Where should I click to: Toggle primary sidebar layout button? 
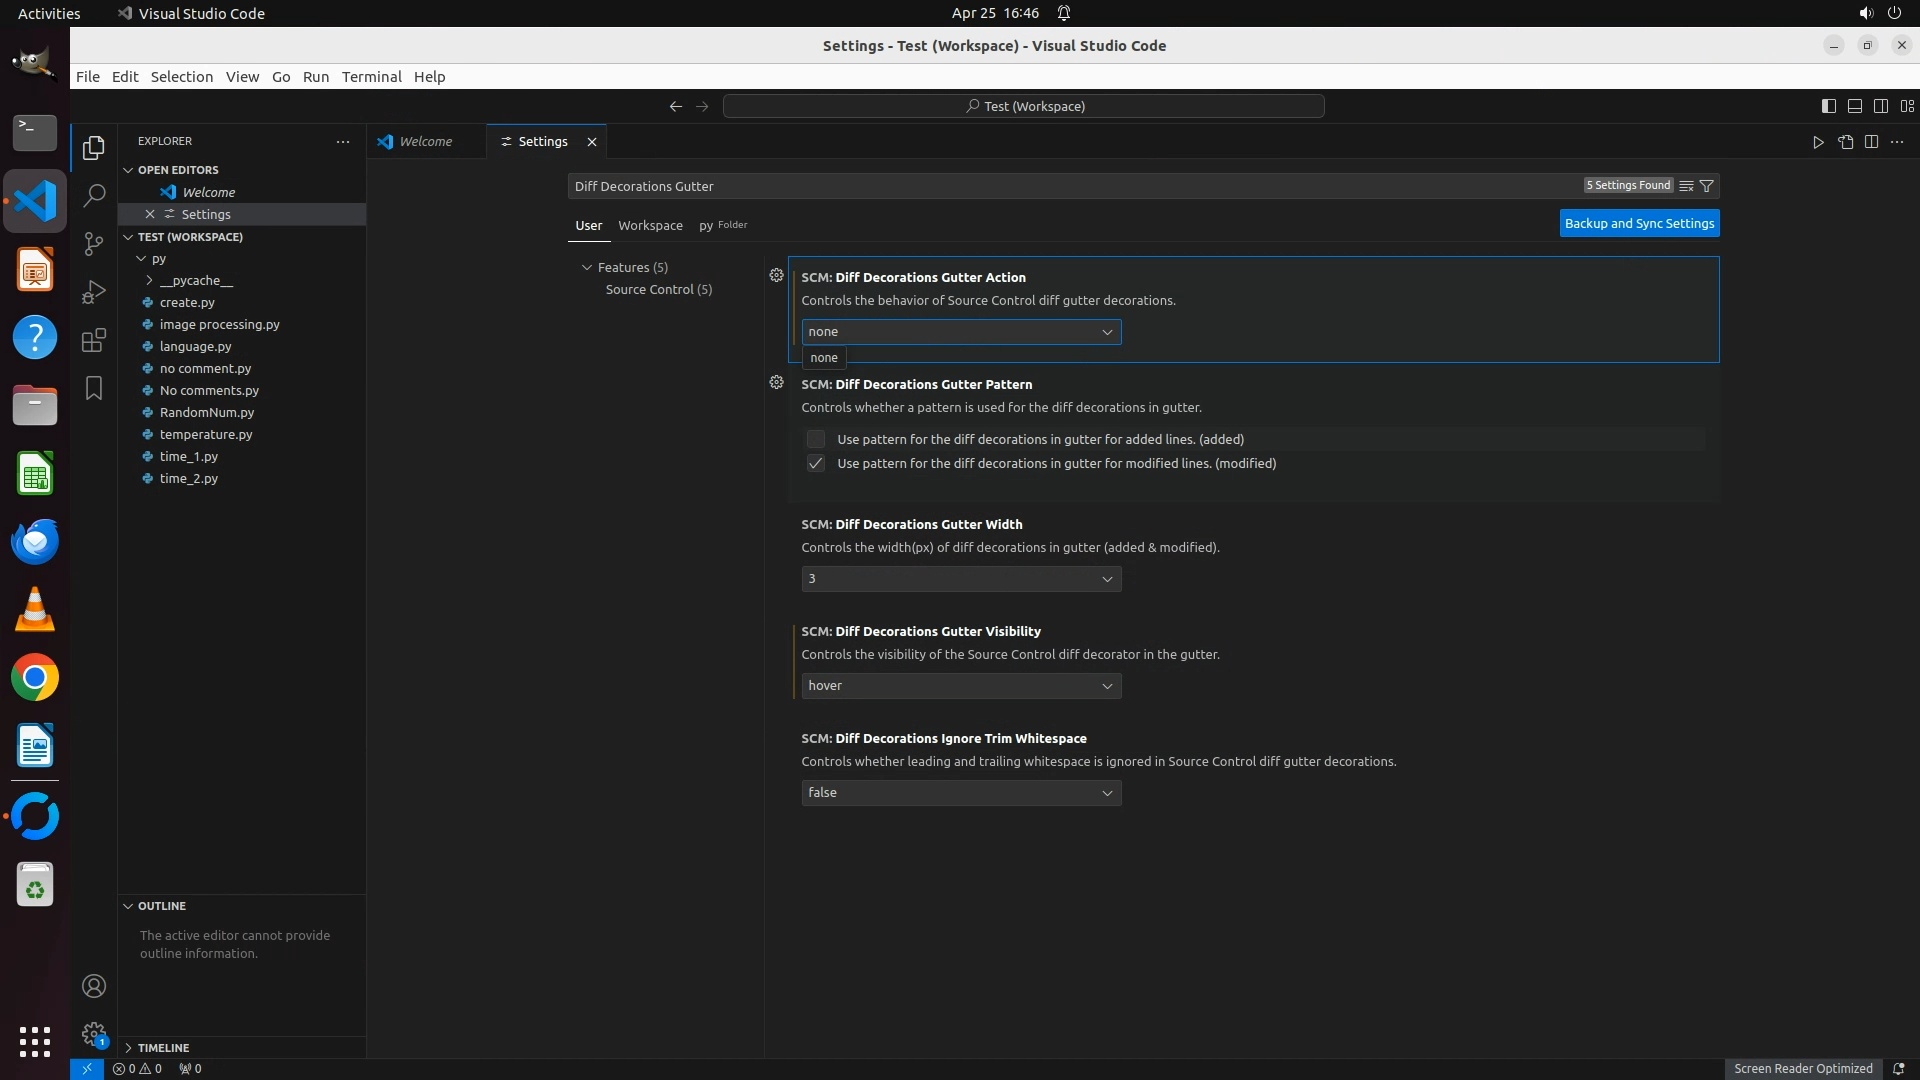[1828, 106]
